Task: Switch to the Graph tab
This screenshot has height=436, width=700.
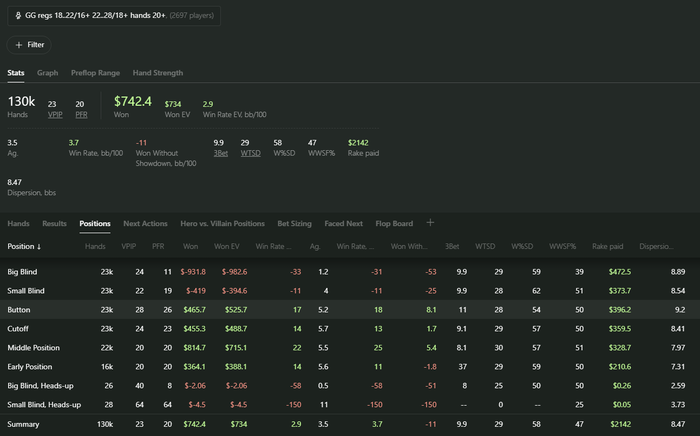Action: click(47, 73)
